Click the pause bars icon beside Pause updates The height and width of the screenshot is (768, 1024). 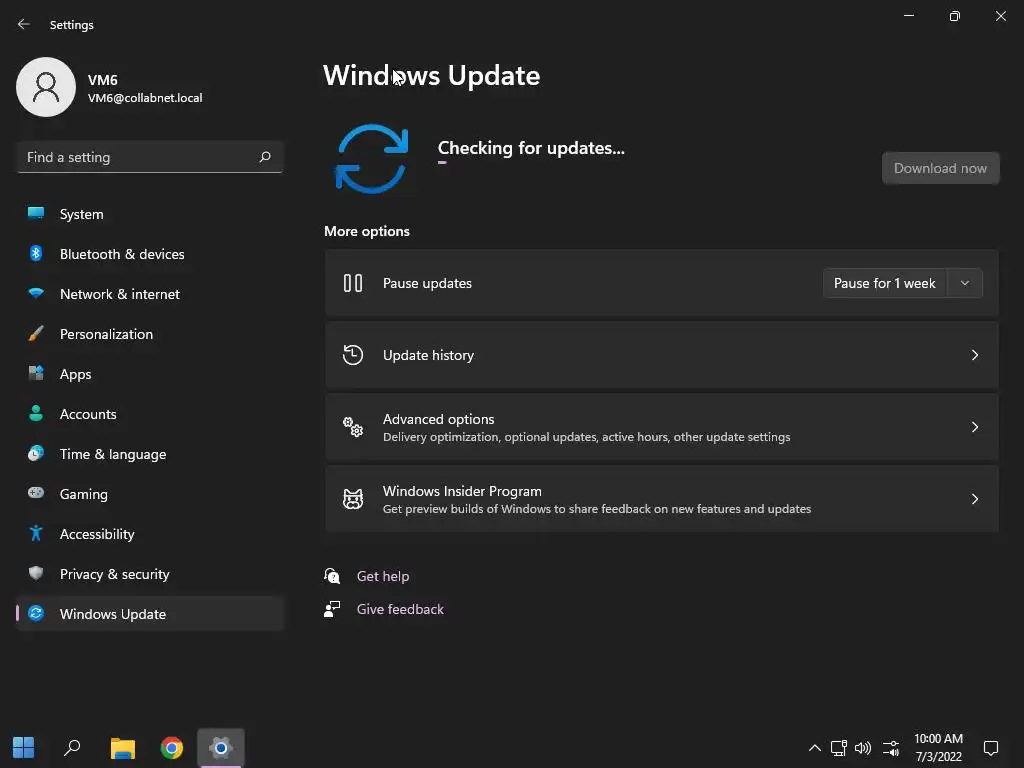click(353, 283)
